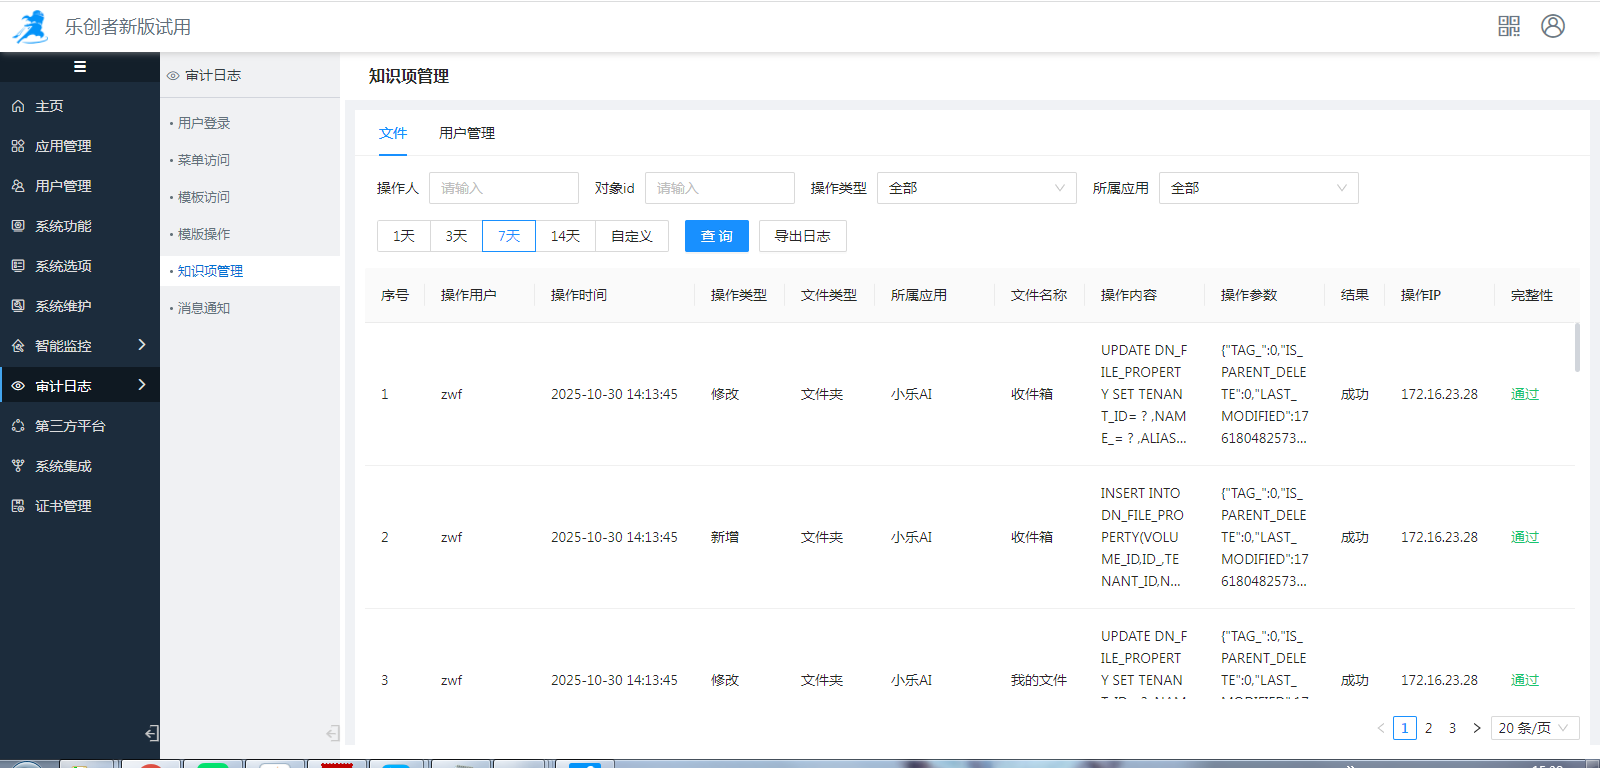Open the 所属应用 dropdown

click(x=1258, y=188)
